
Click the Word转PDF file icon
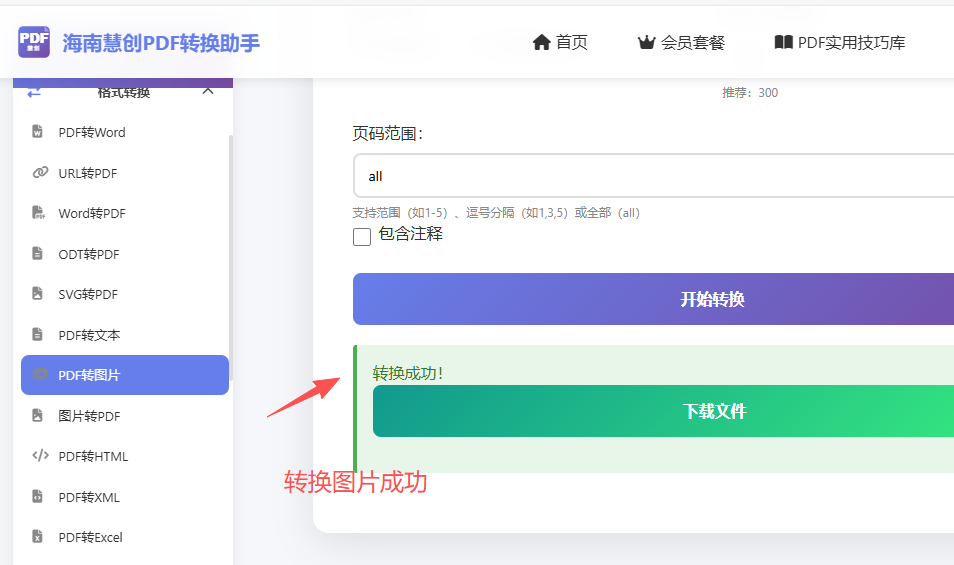pos(38,212)
